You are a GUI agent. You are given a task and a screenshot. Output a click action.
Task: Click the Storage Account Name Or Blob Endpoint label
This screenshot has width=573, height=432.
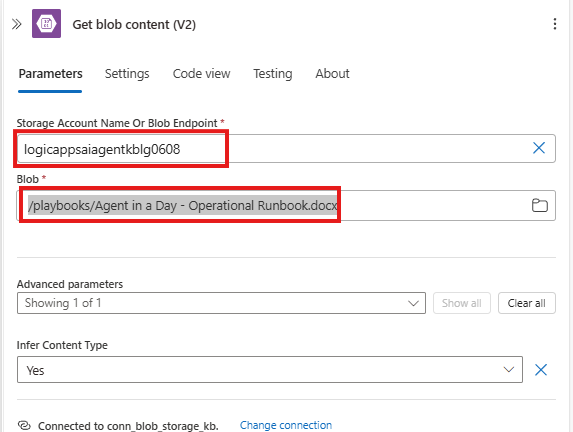tap(117, 123)
